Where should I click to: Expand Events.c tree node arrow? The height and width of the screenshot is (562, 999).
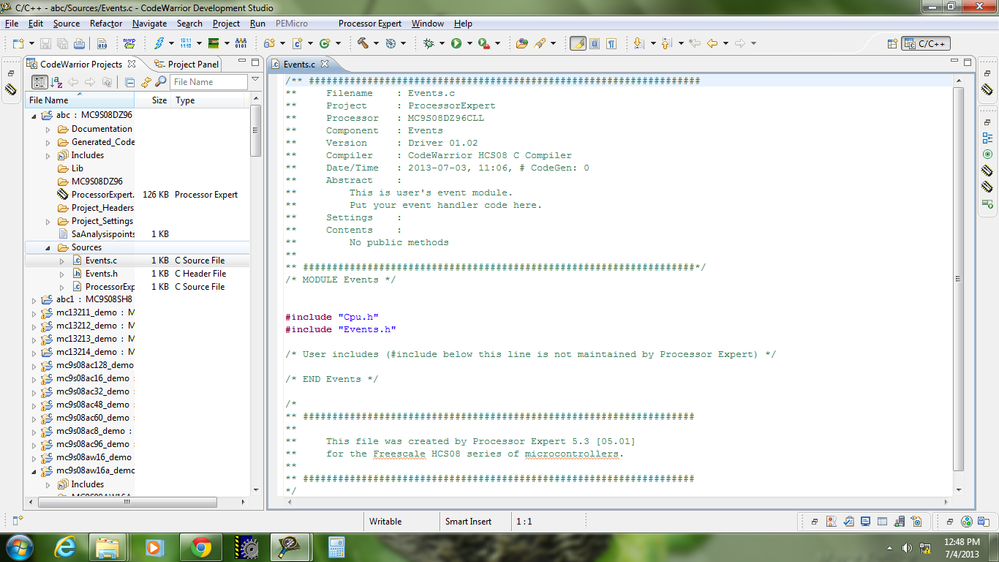pyautogui.click(x=62, y=261)
